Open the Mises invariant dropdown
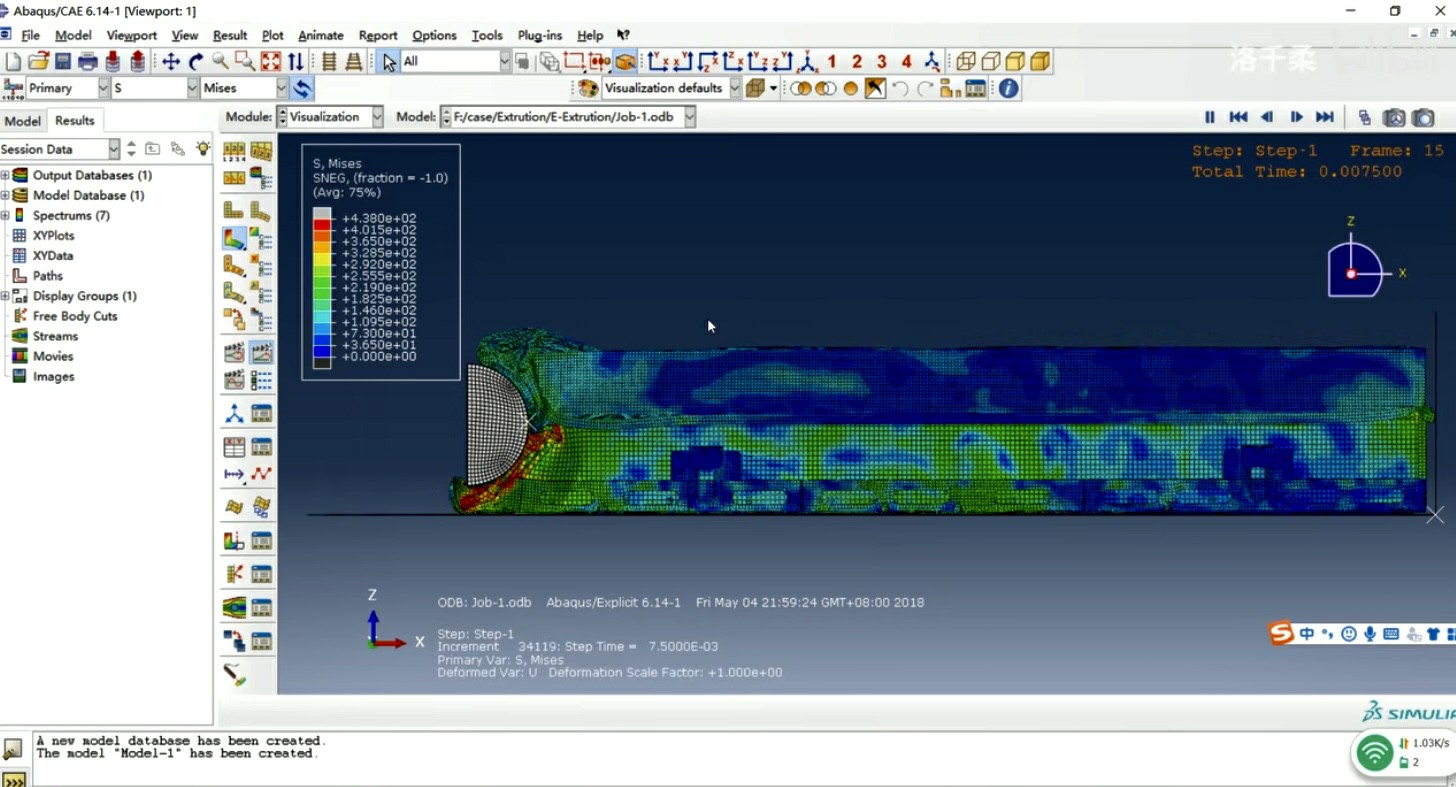The image size is (1456, 787). coord(282,89)
